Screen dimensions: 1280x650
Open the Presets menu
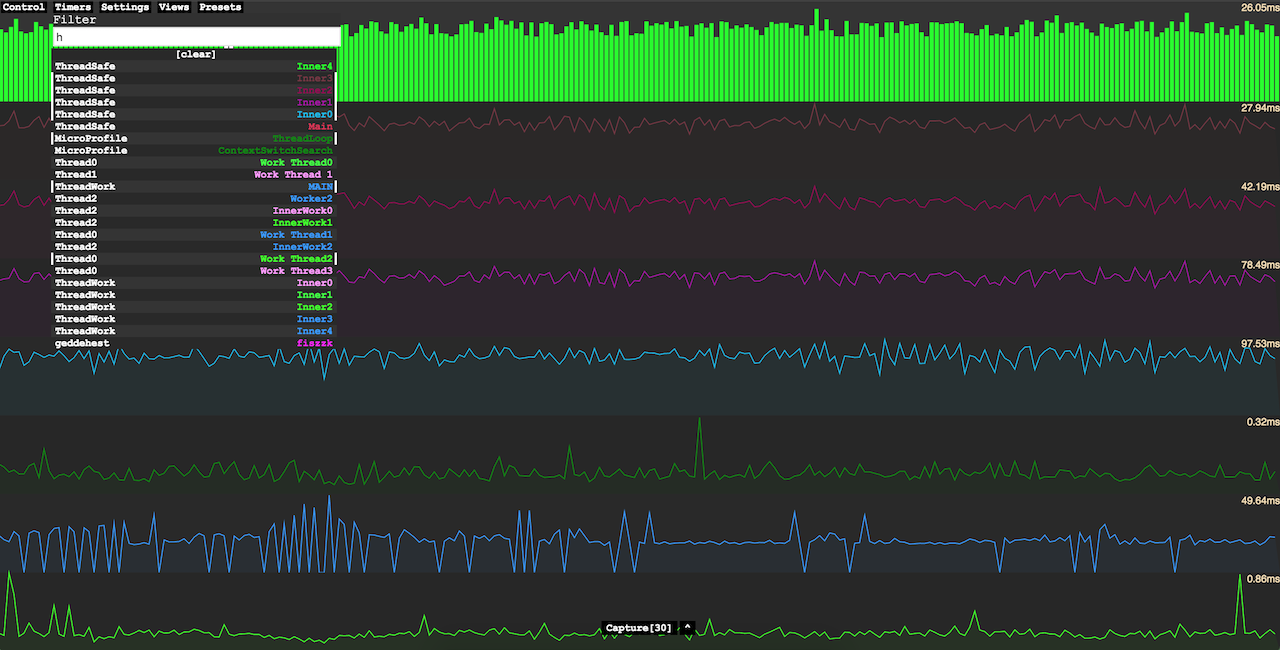pyautogui.click(x=220, y=7)
